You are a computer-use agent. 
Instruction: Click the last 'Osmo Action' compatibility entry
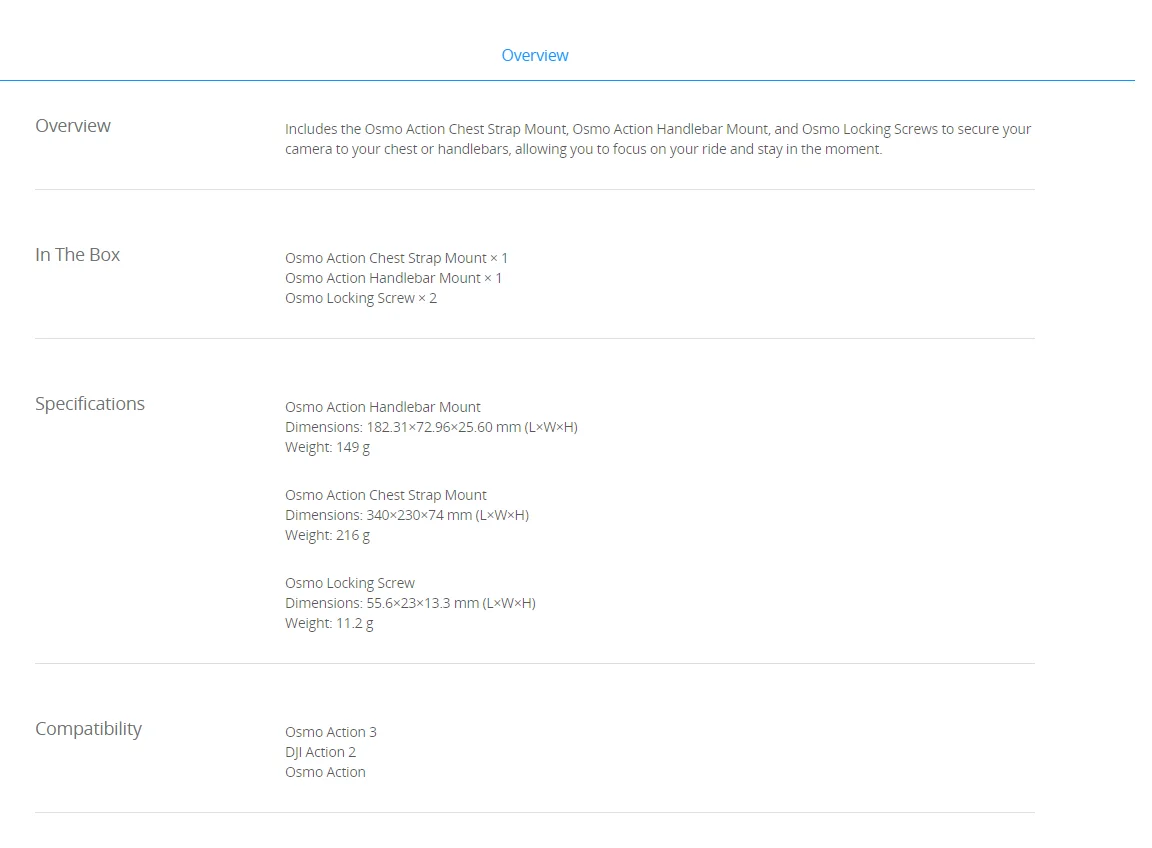(325, 772)
